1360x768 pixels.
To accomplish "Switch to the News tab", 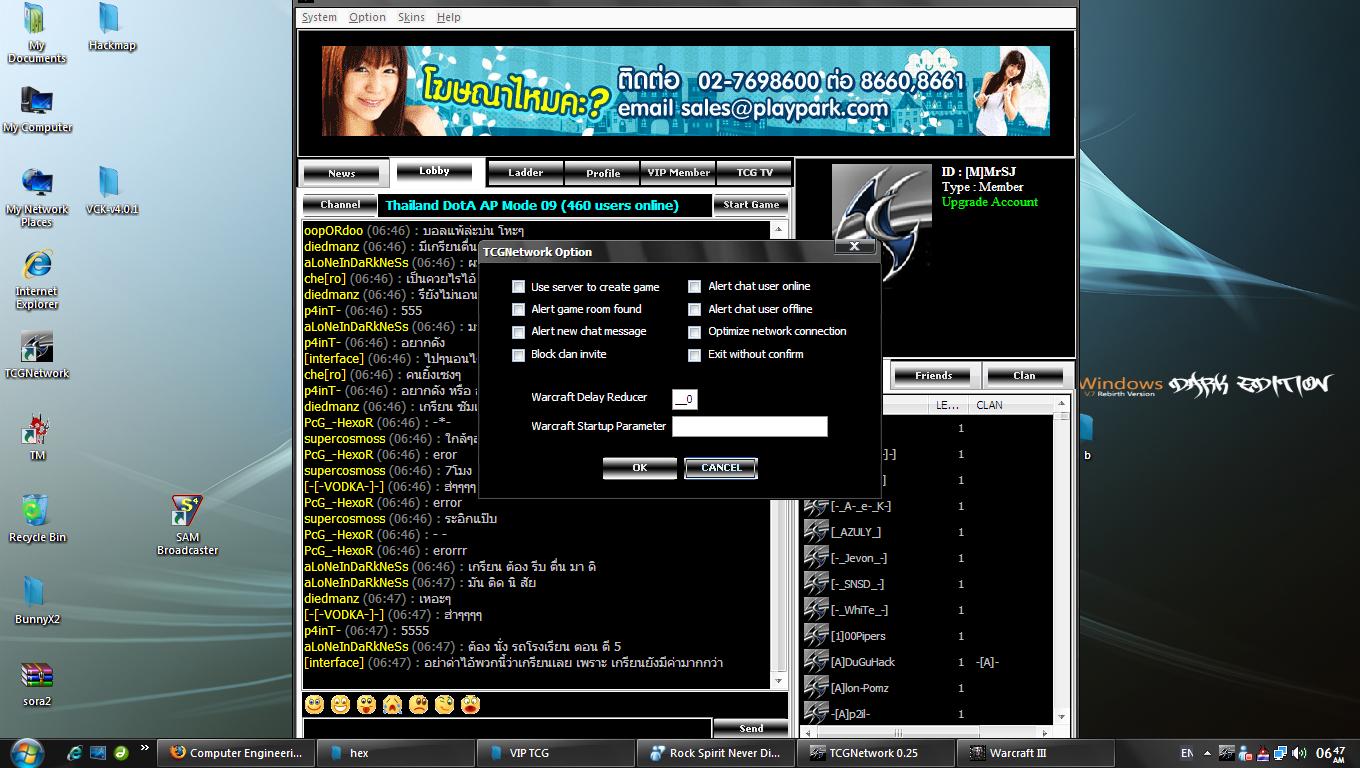I will click(341, 173).
